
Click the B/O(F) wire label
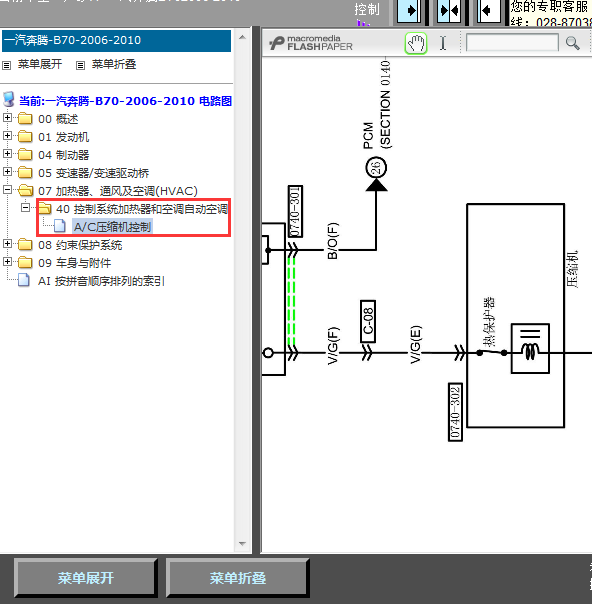pos(332,241)
